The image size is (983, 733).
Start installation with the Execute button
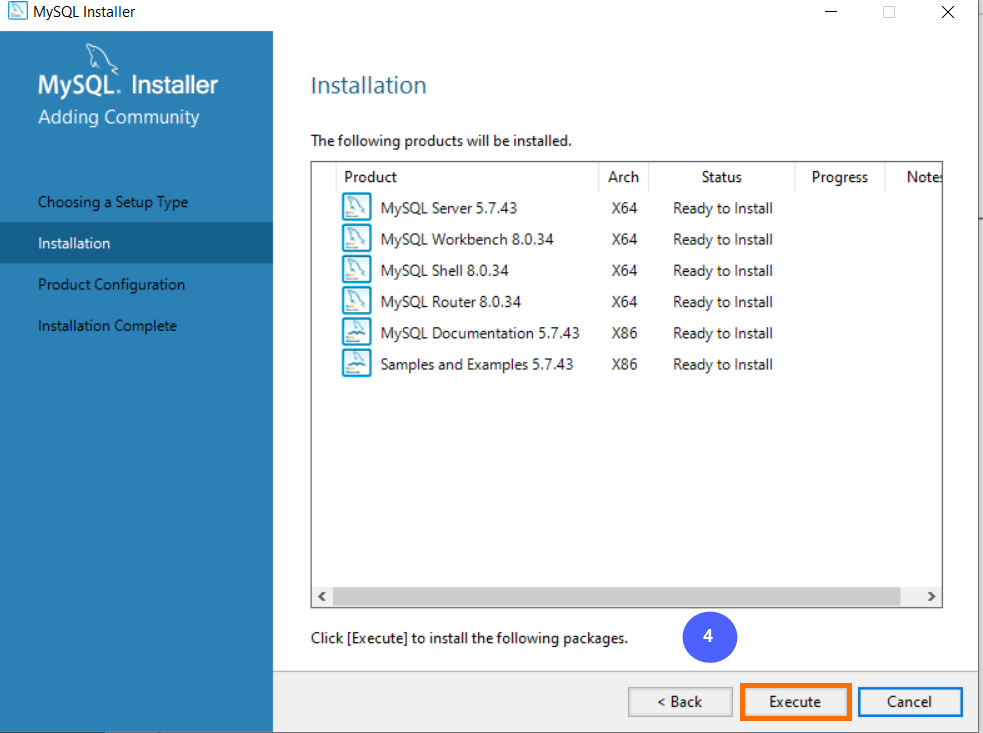click(795, 702)
